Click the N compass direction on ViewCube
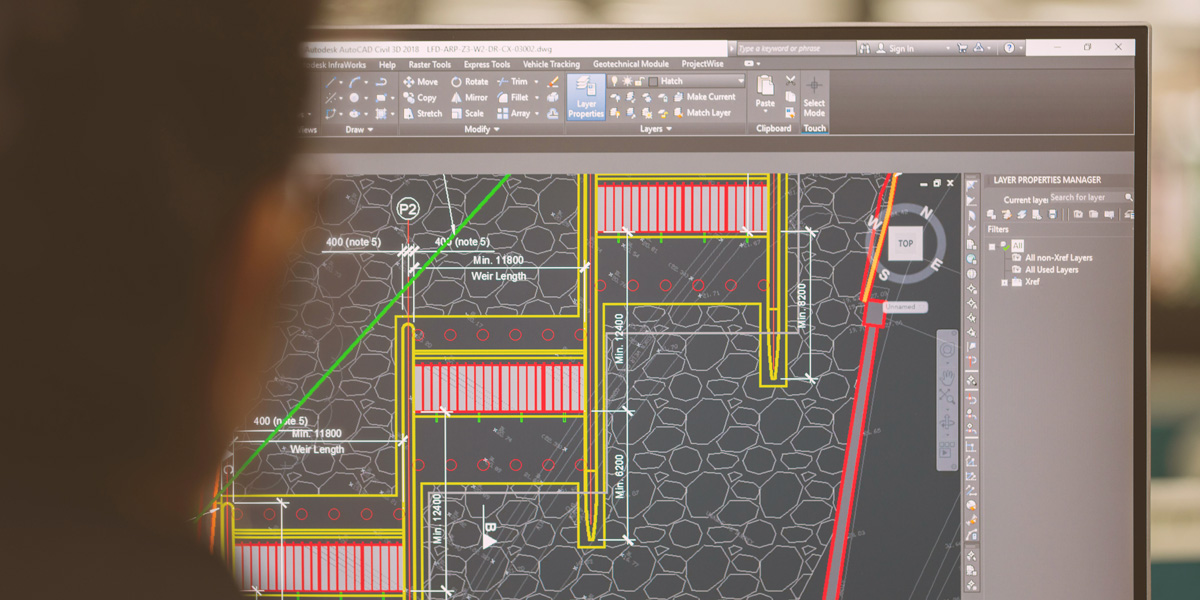This screenshot has width=1200, height=600. pyautogui.click(x=927, y=212)
